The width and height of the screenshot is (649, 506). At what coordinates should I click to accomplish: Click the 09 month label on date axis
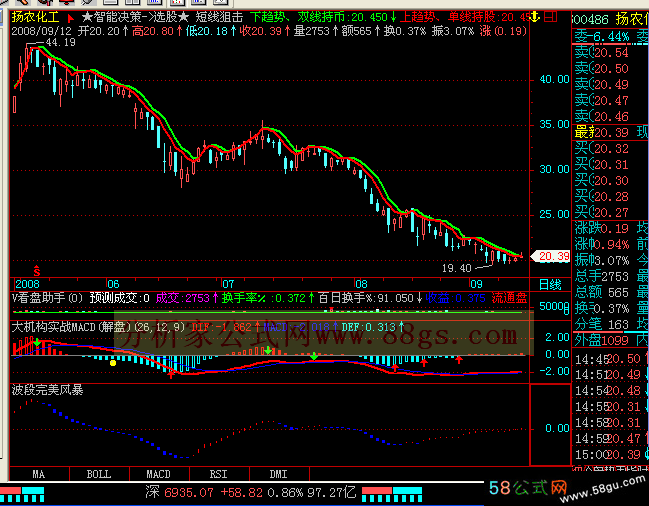tap(476, 284)
